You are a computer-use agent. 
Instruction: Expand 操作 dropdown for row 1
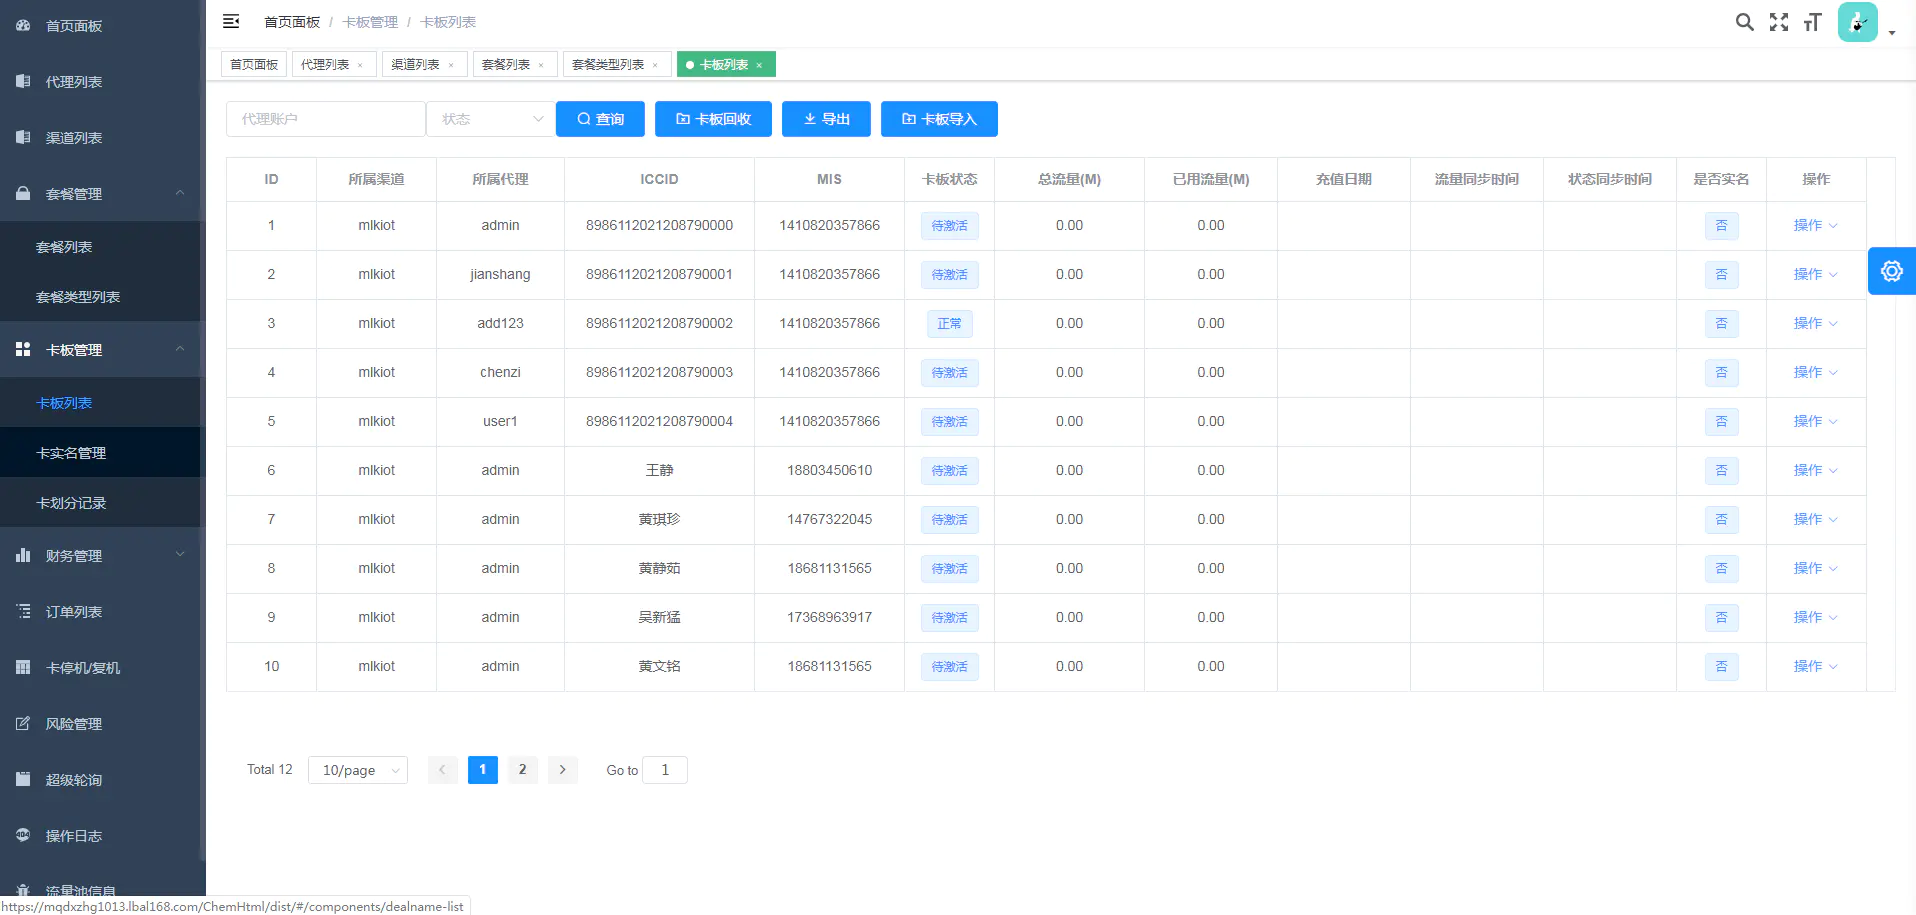pyautogui.click(x=1815, y=226)
